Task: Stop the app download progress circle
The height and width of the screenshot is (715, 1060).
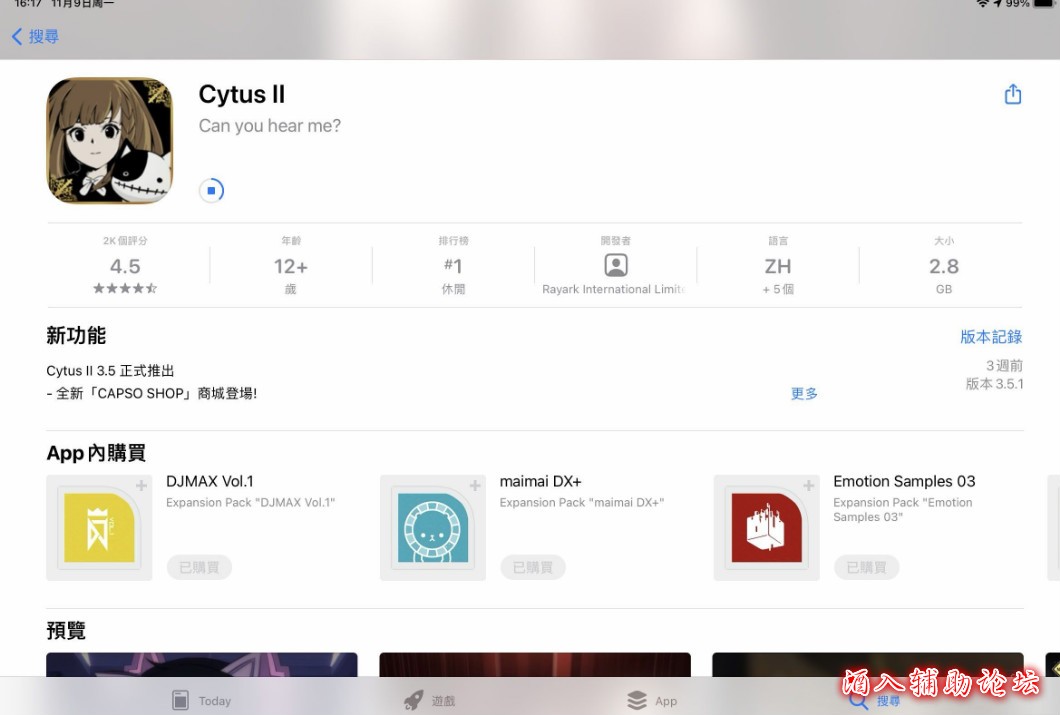Action: [x=211, y=190]
